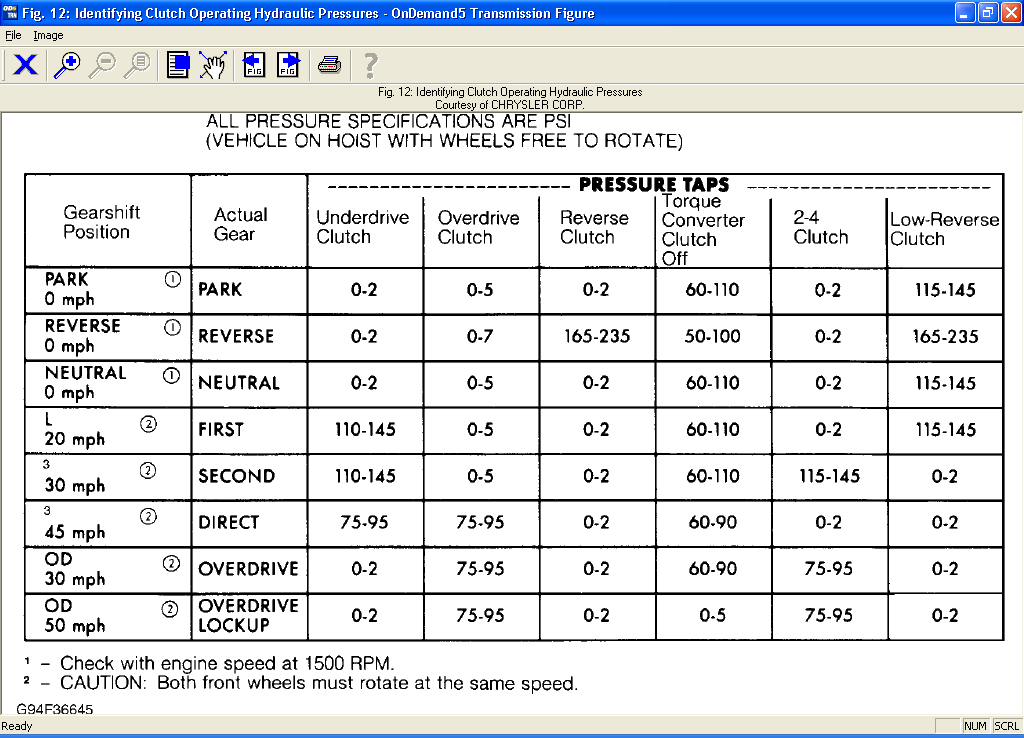The image size is (1024, 738).
Task: Click the 'OD 30 mph' gearshift cell
Action: click(108, 570)
